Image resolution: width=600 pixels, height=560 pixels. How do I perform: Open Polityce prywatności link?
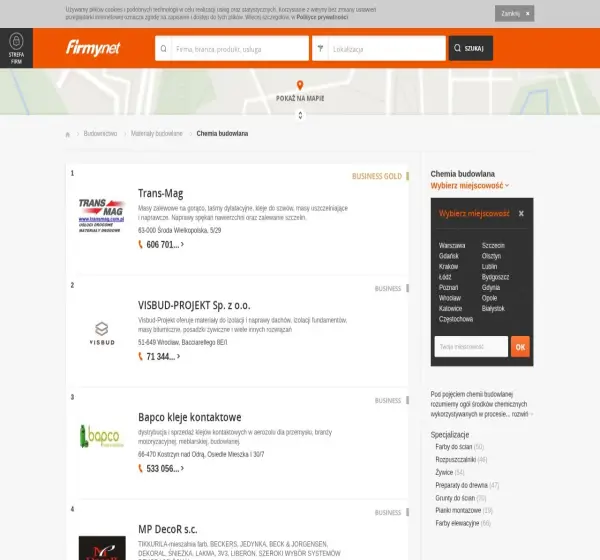[322, 17]
